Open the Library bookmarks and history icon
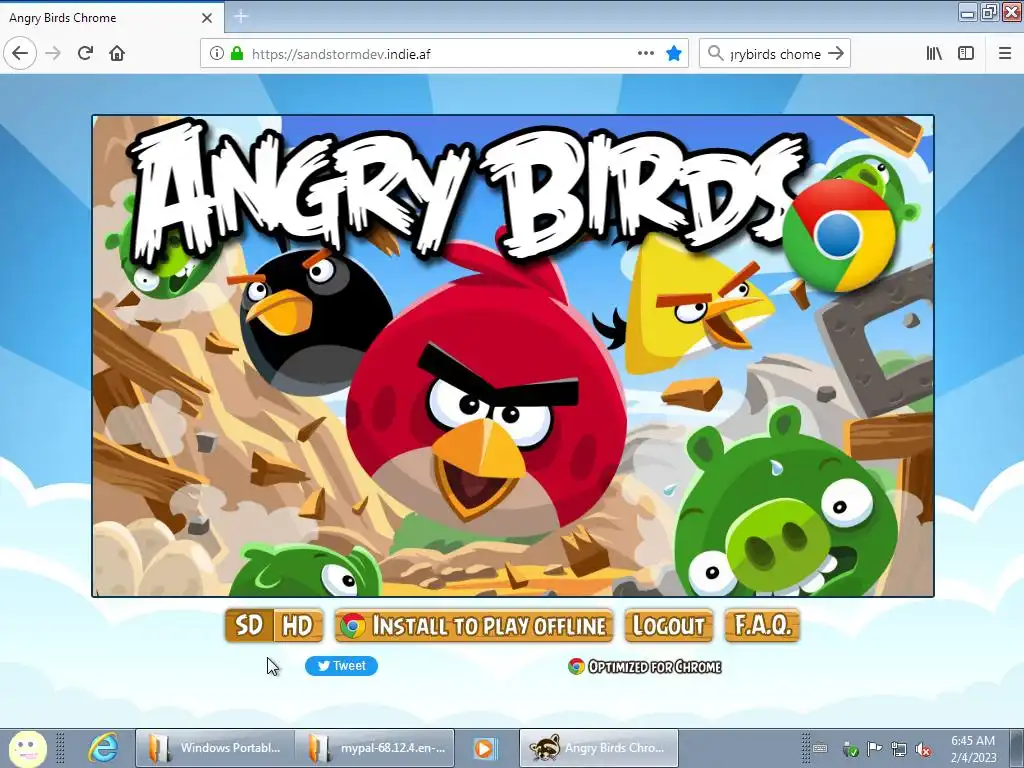Viewport: 1024px width, 768px height. (x=935, y=54)
